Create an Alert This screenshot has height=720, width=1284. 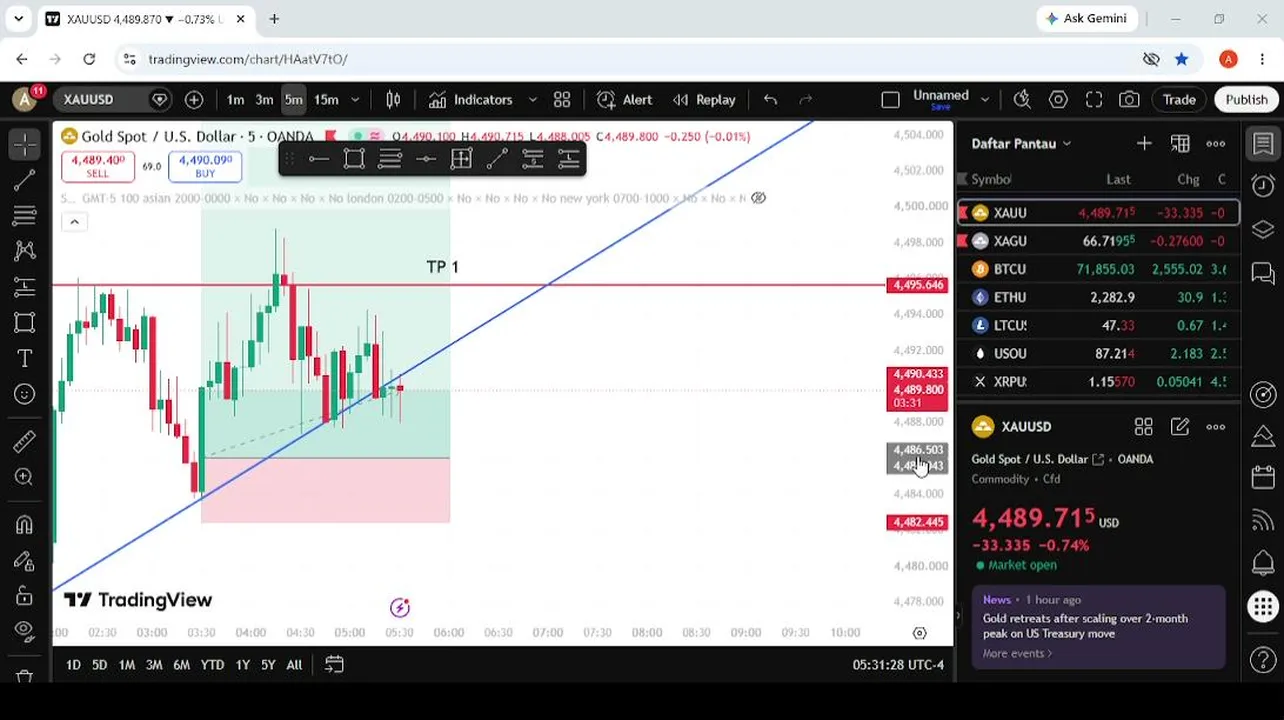(625, 99)
